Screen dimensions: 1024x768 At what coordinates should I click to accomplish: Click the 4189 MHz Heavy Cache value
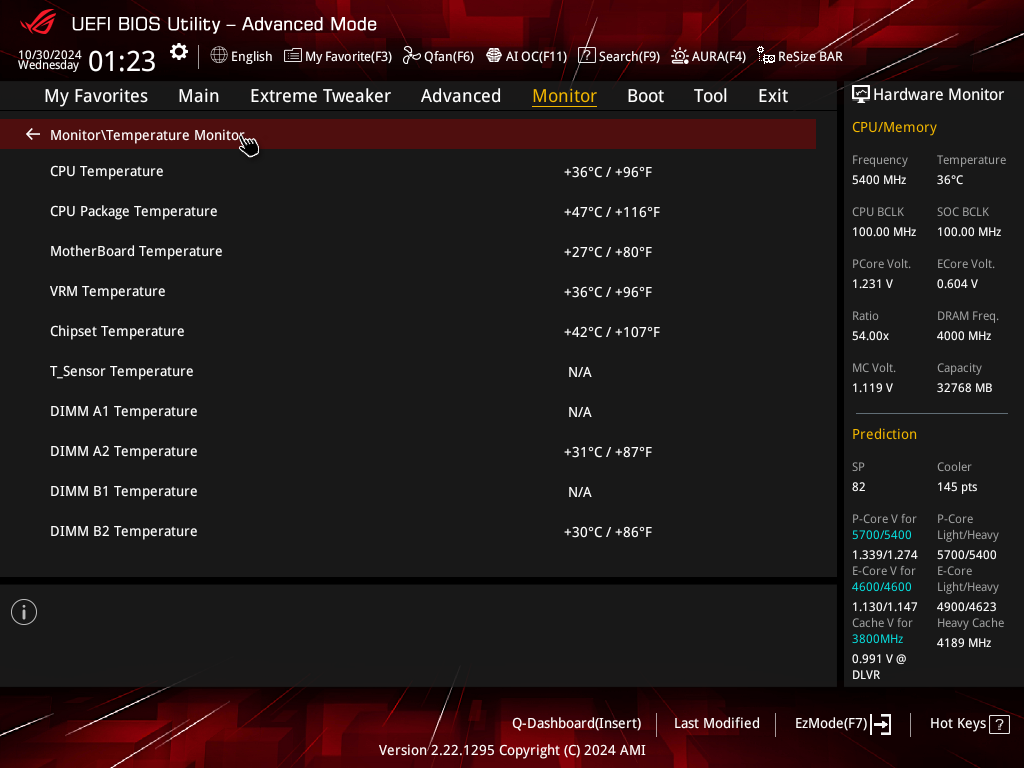tap(964, 643)
